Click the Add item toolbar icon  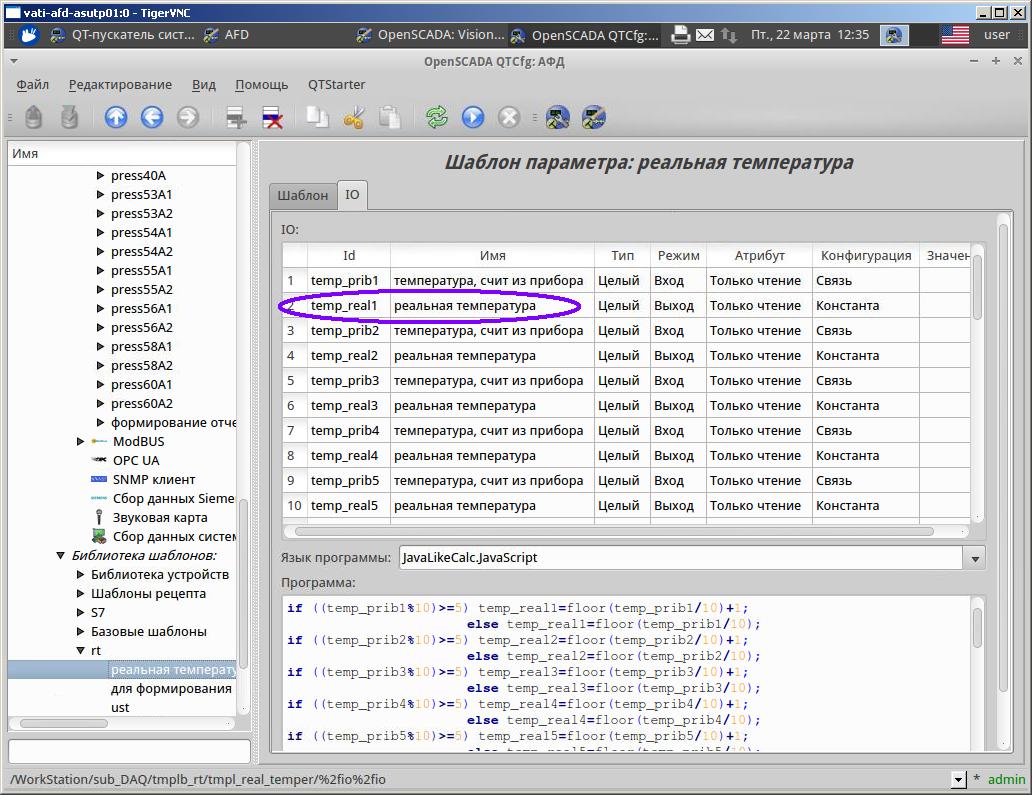[236, 118]
